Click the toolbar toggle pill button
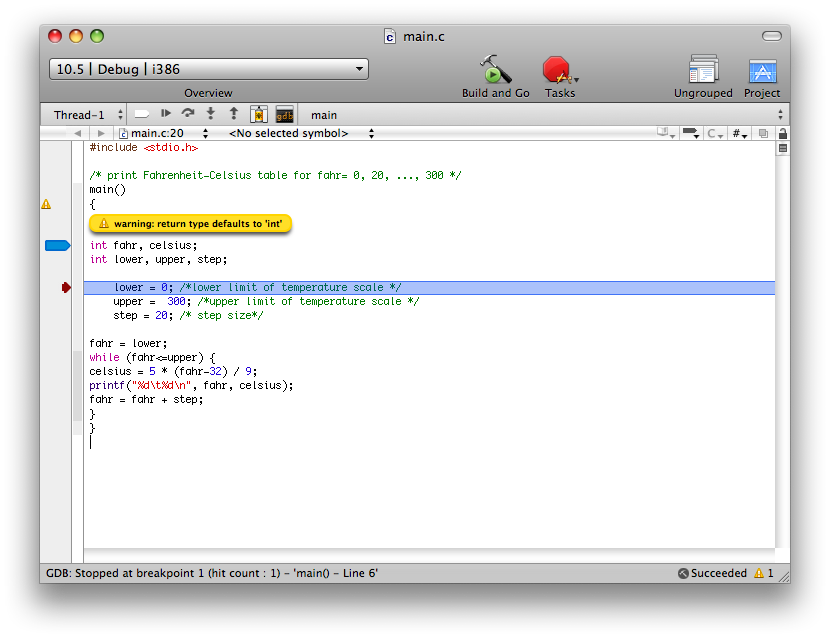The width and height of the screenshot is (830, 638). pyautogui.click(x=772, y=36)
